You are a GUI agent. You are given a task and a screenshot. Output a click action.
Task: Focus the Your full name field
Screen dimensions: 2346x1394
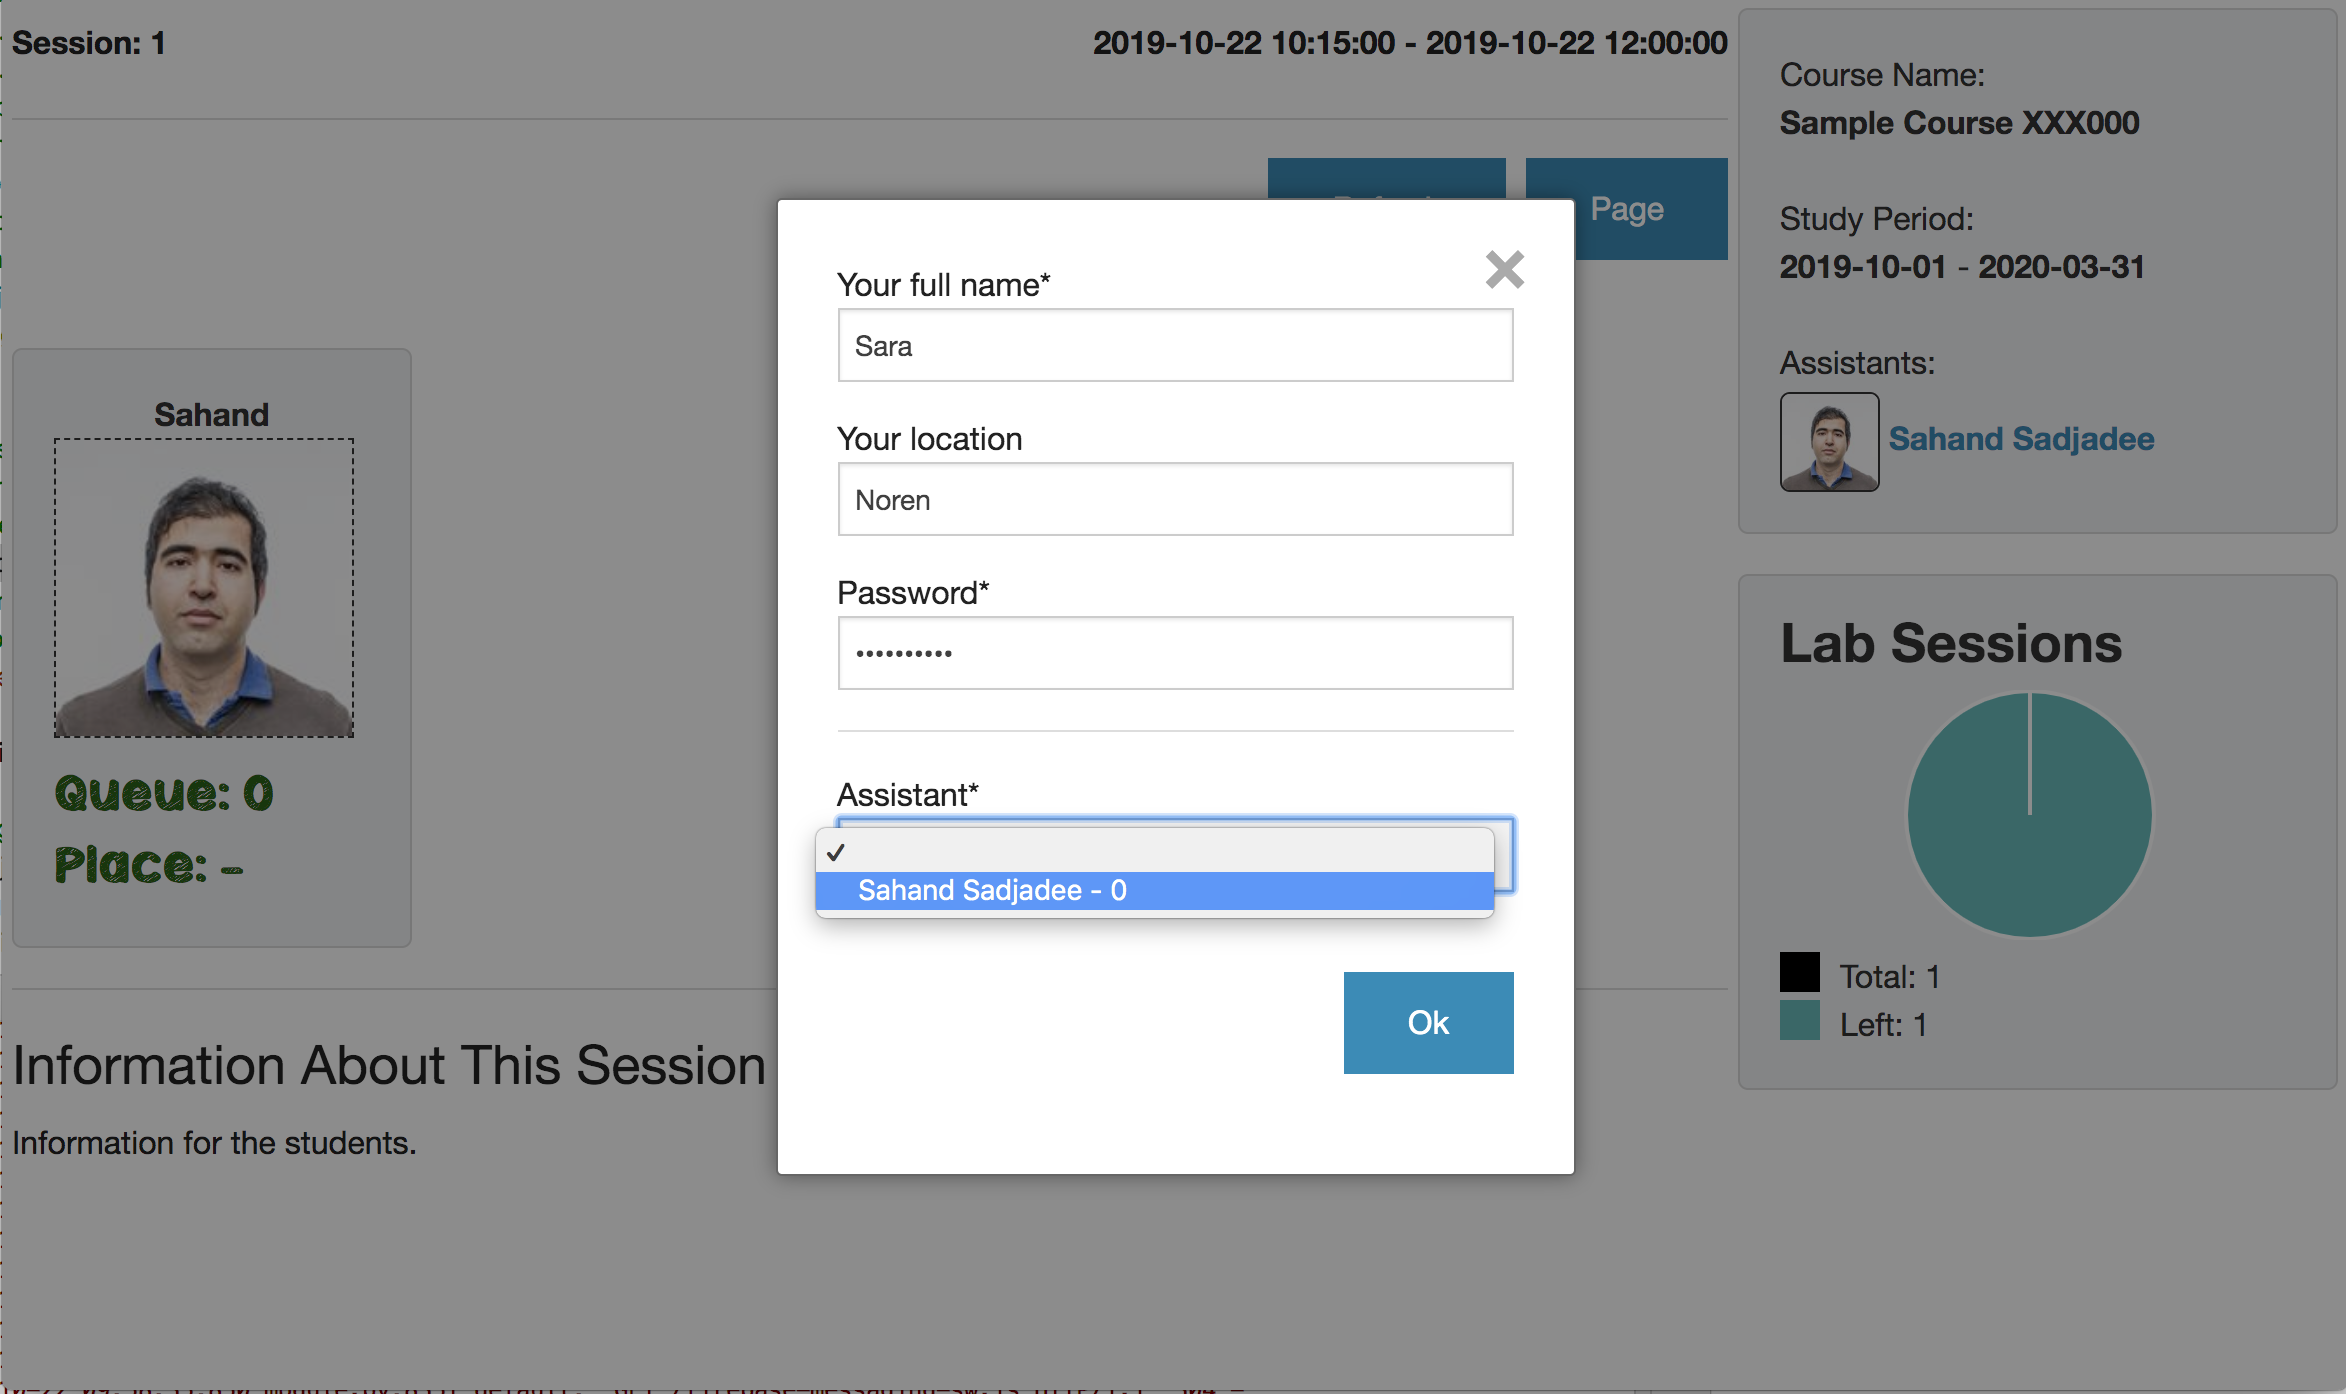pyautogui.click(x=1175, y=345)
